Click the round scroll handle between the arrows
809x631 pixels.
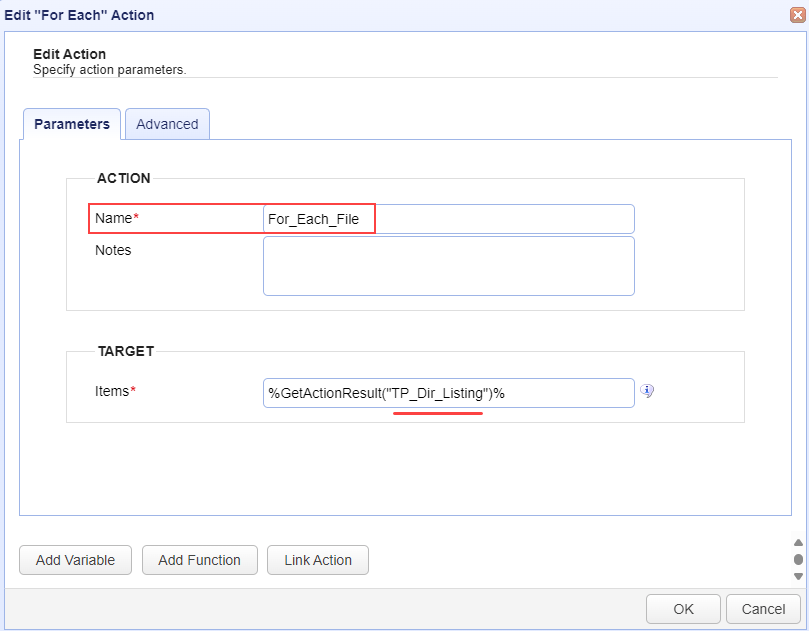pos(798,559)
